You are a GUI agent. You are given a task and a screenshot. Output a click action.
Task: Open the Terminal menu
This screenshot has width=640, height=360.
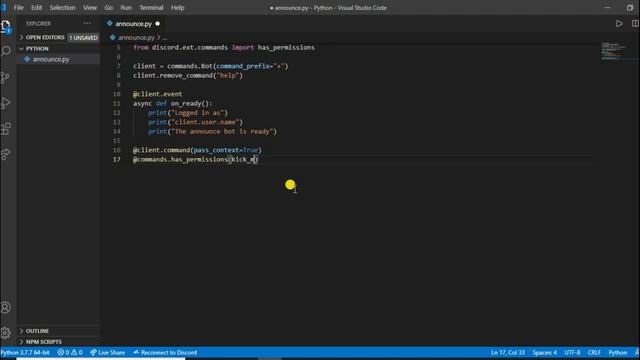point(151,7)
